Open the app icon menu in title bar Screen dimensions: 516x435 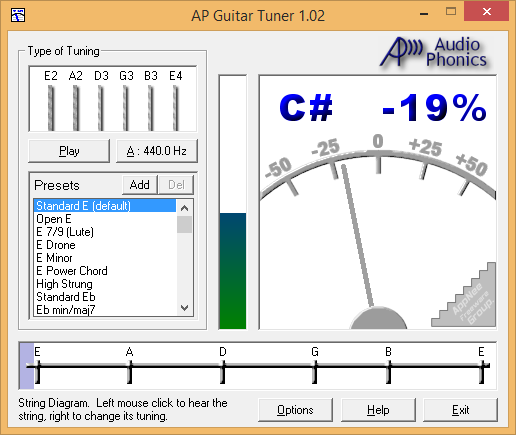[18, 15]
